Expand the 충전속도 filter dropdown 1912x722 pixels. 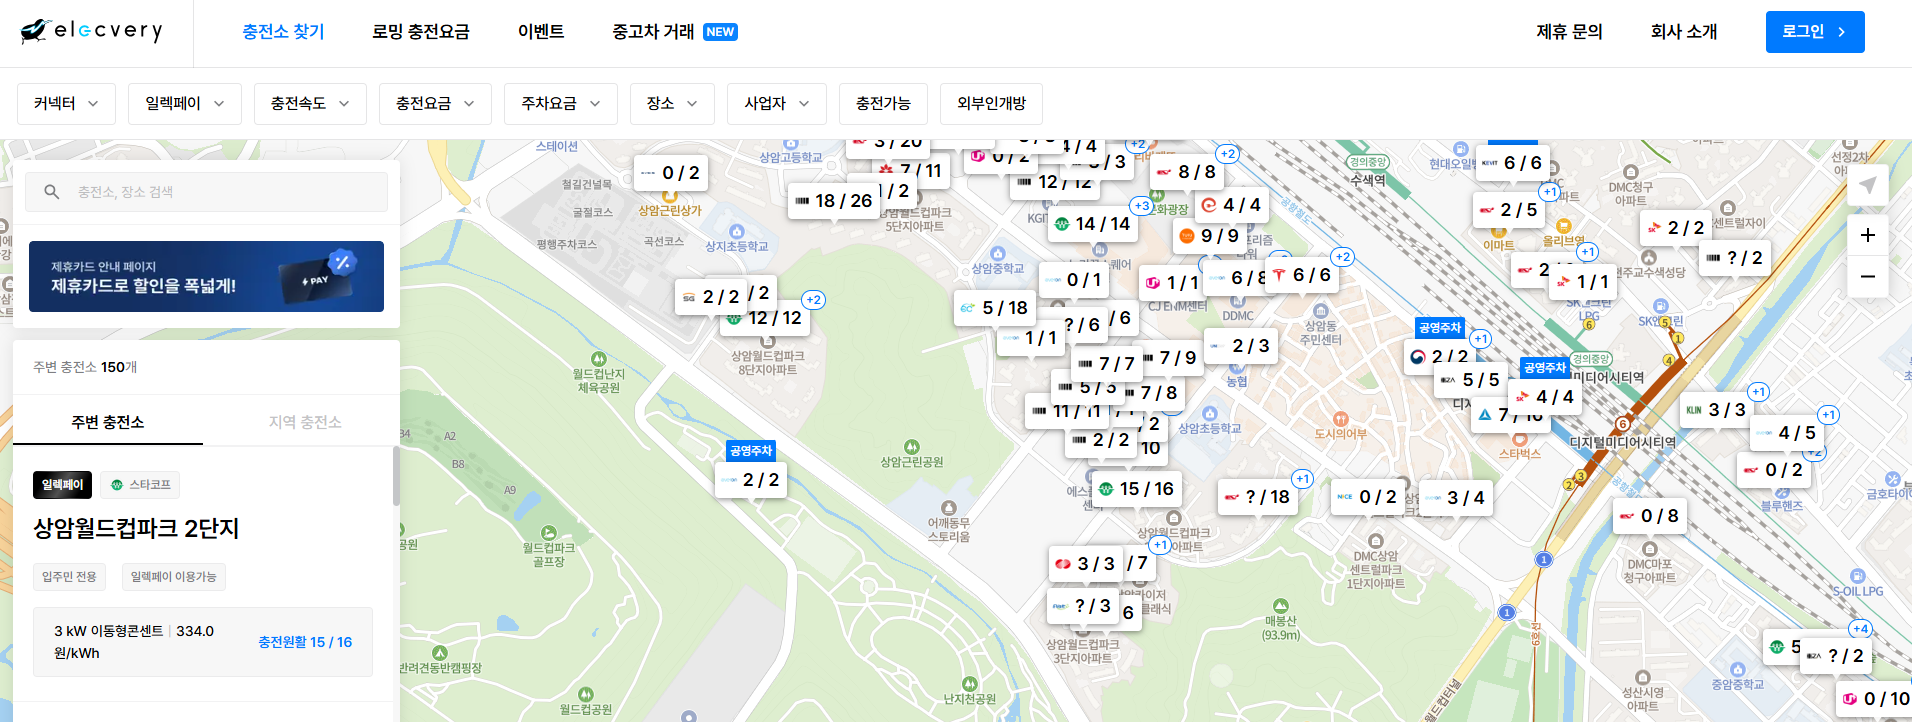click(310, 104)
